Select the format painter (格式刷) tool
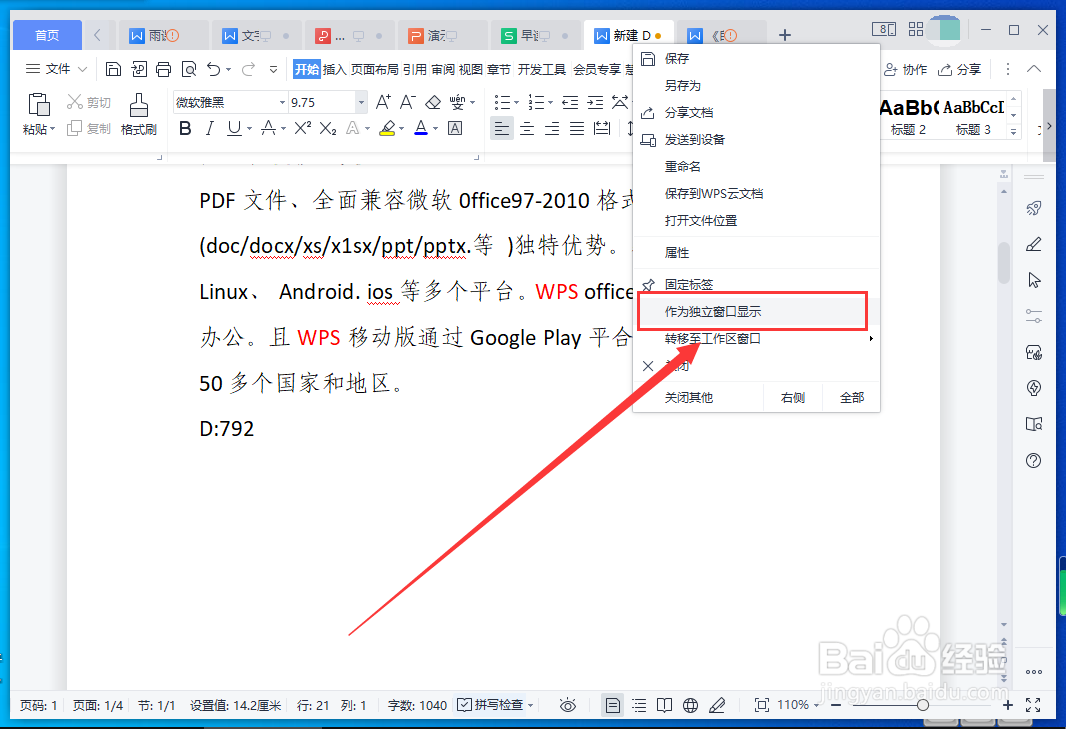1066x729 pixels. click(x=139, y=114)
